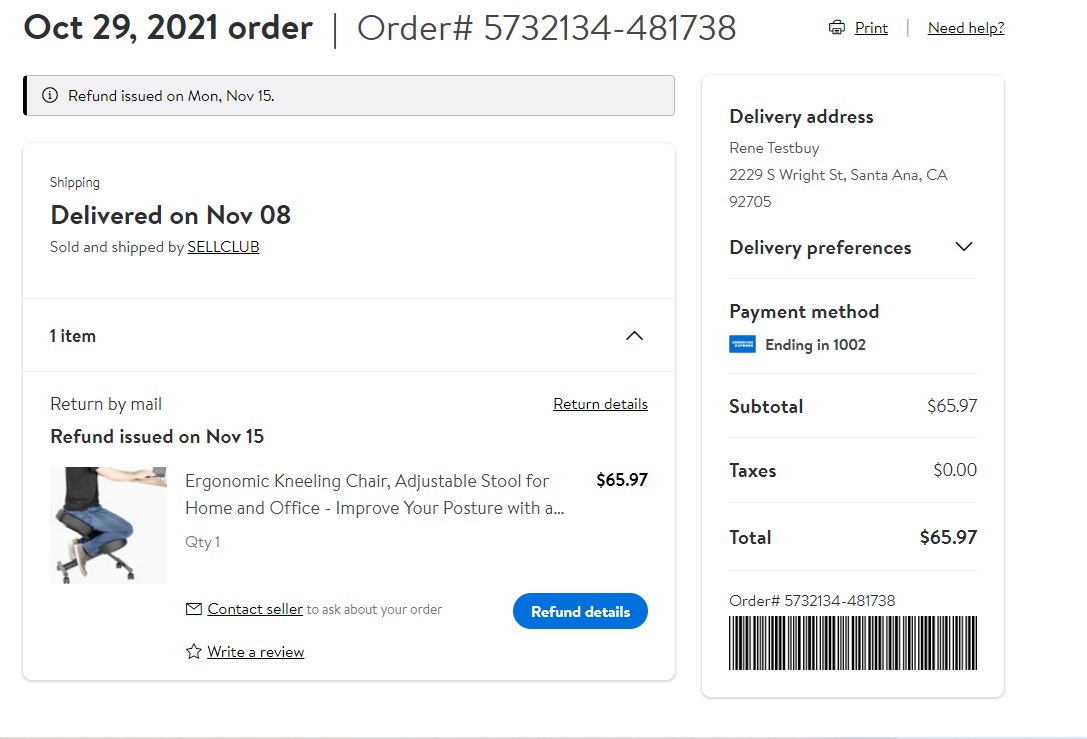Expand Delivery preferences chevron
The image size is (1087, 739).
[964, 247]
